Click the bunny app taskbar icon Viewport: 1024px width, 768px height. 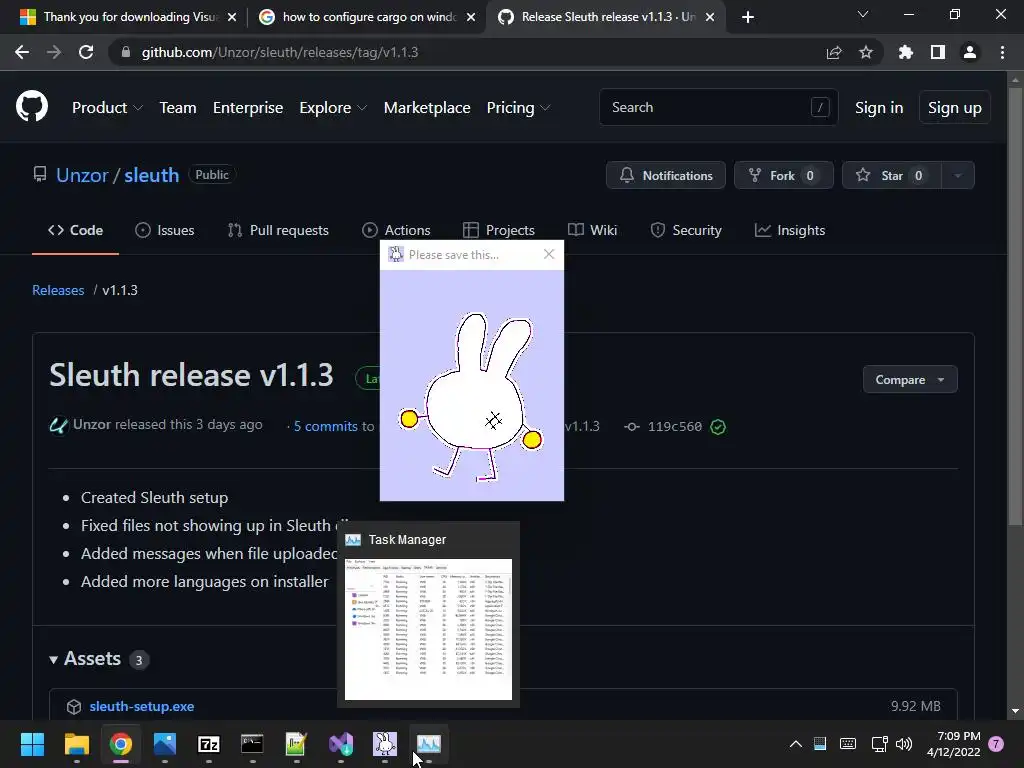[385, 744]
